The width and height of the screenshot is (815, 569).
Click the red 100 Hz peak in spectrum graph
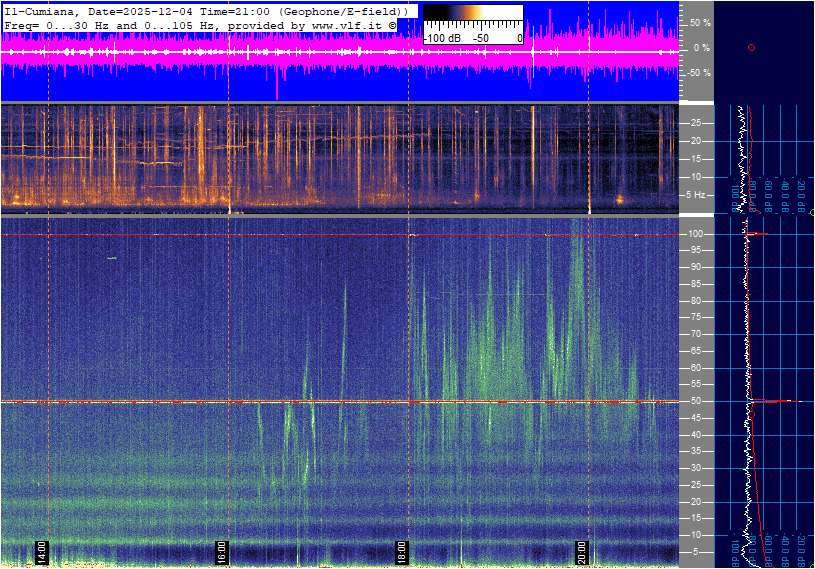click(759, 234)
